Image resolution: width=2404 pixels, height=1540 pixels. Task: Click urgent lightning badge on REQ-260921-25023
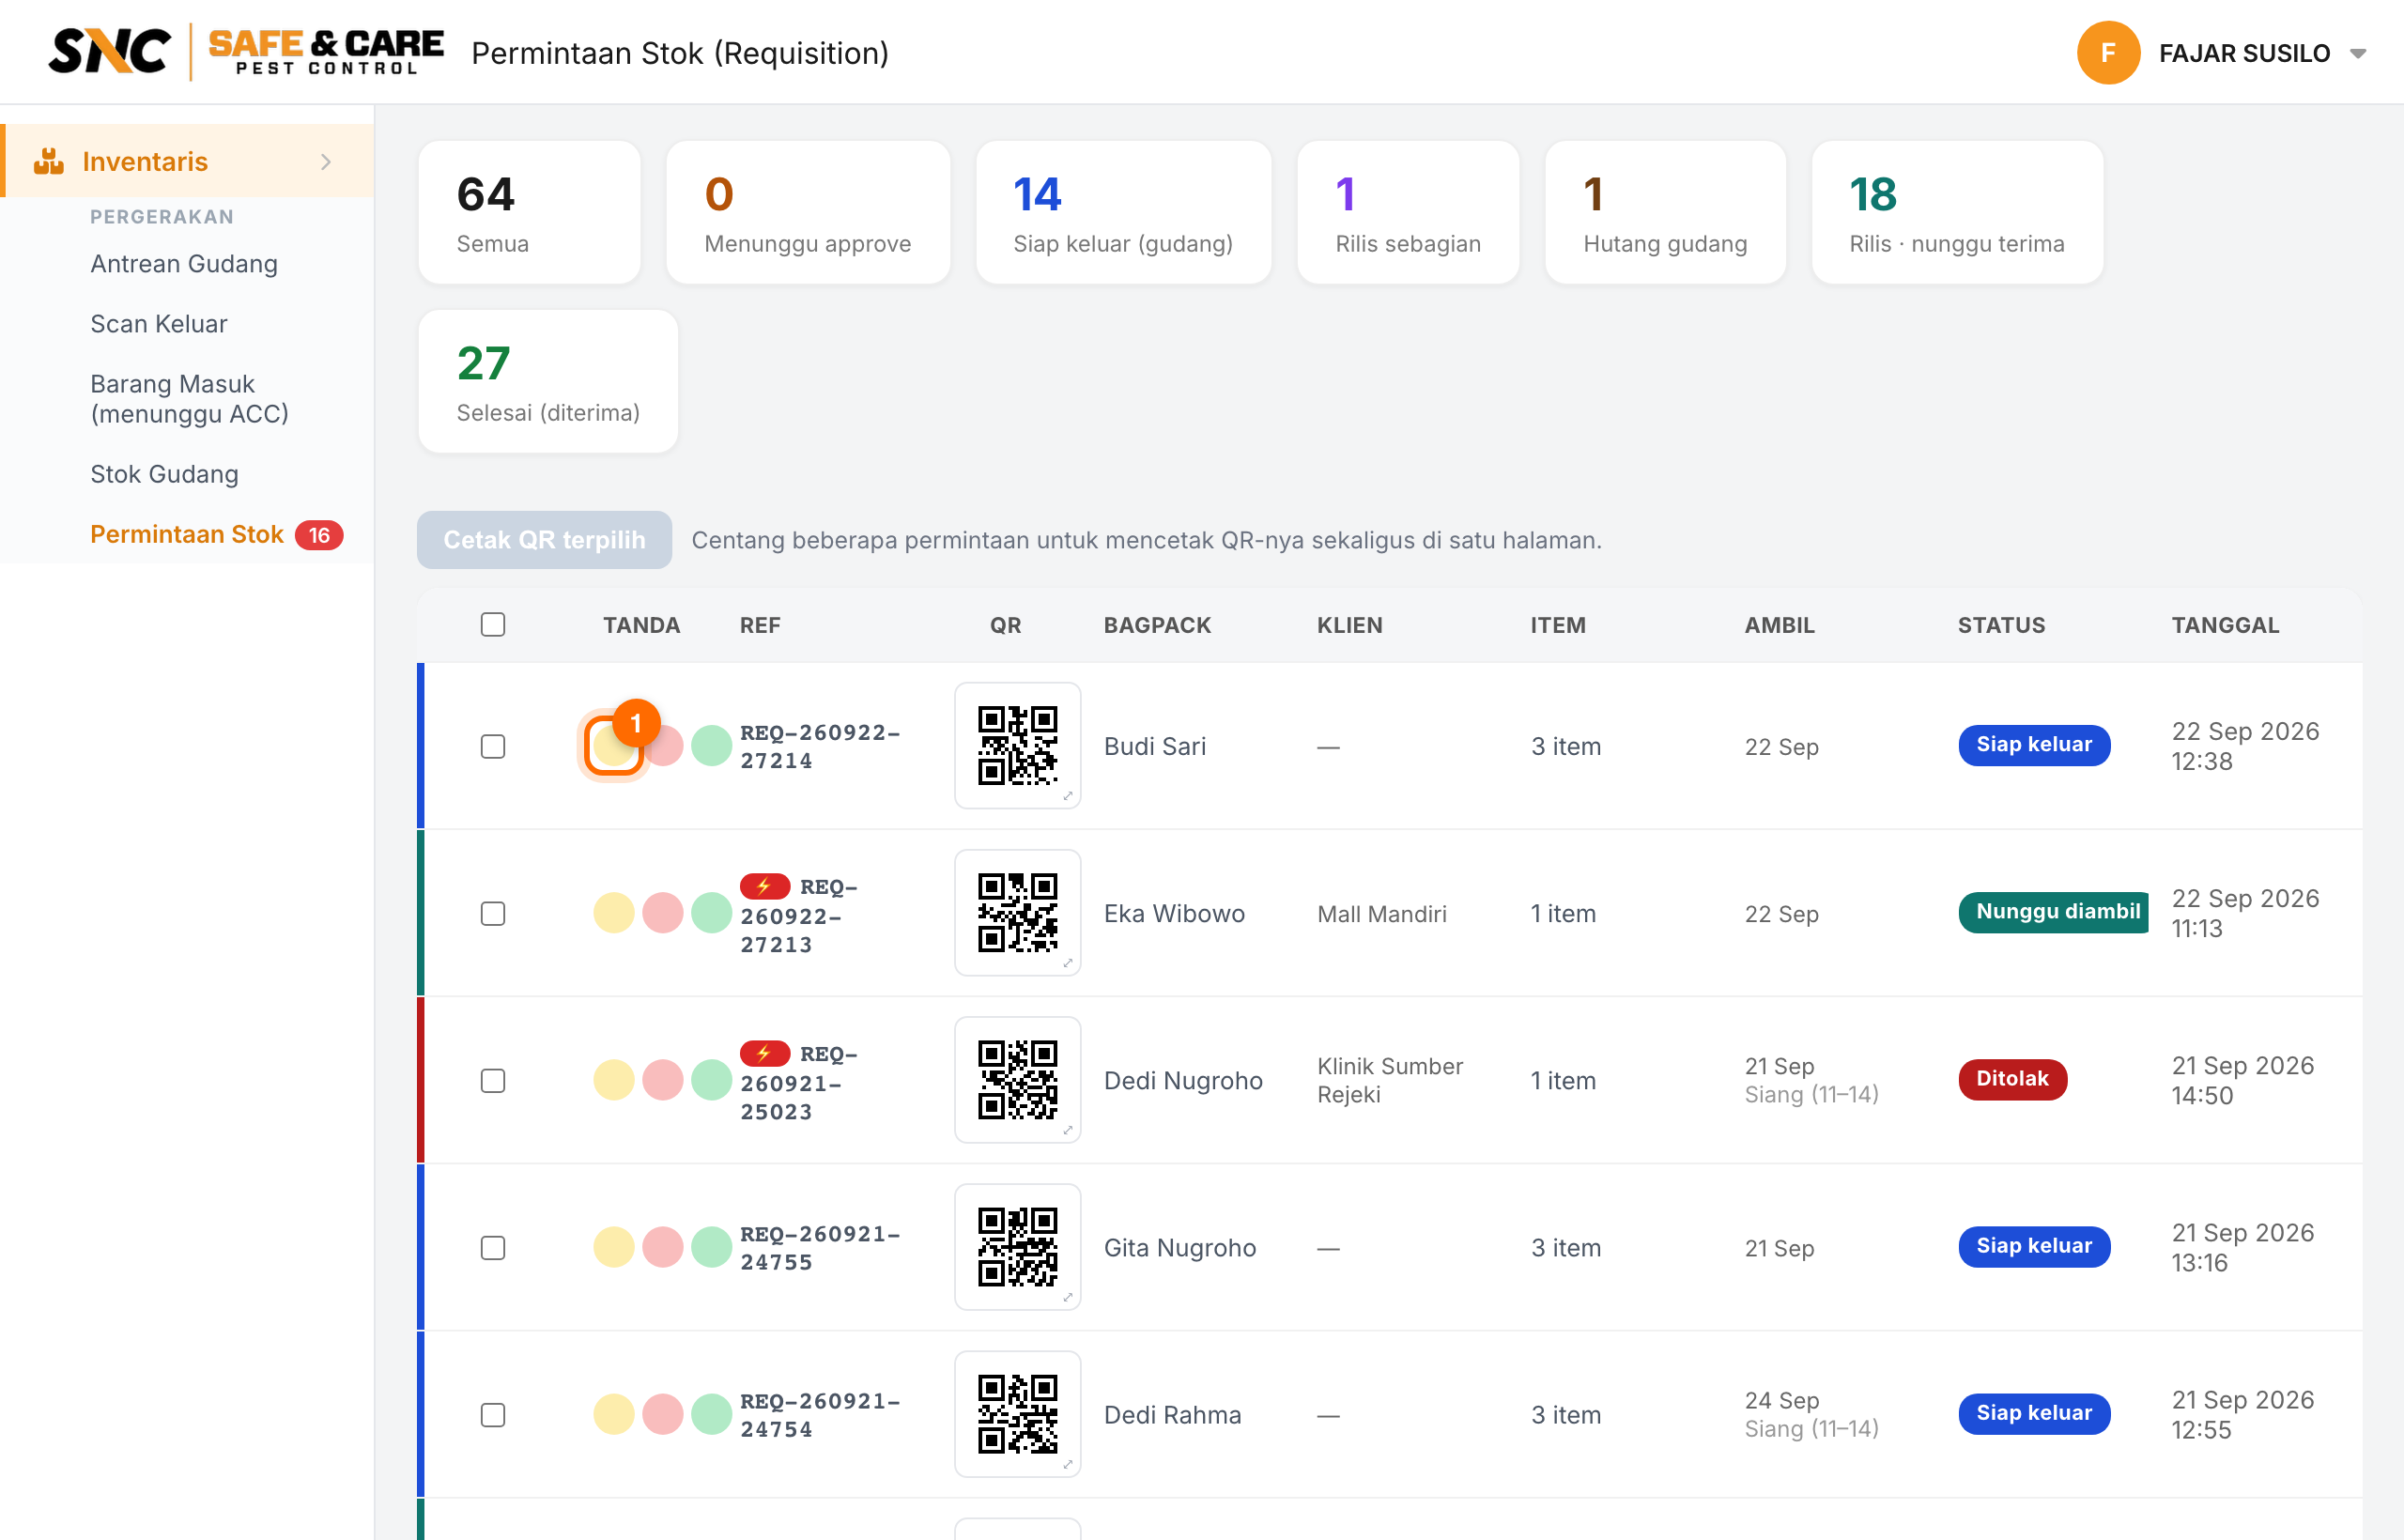tap(765, 1053)
